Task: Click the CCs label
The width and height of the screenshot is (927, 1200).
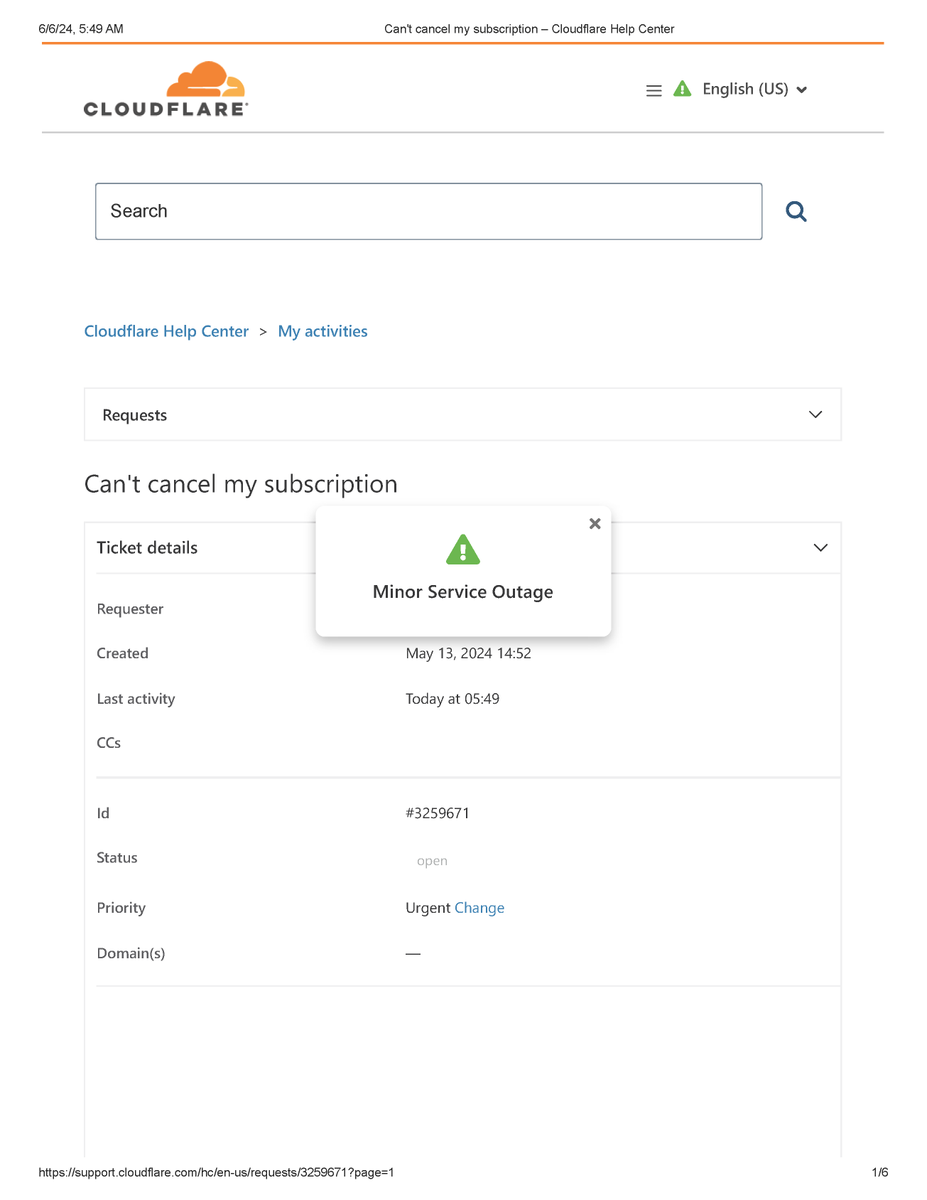Action: point(109,743)
